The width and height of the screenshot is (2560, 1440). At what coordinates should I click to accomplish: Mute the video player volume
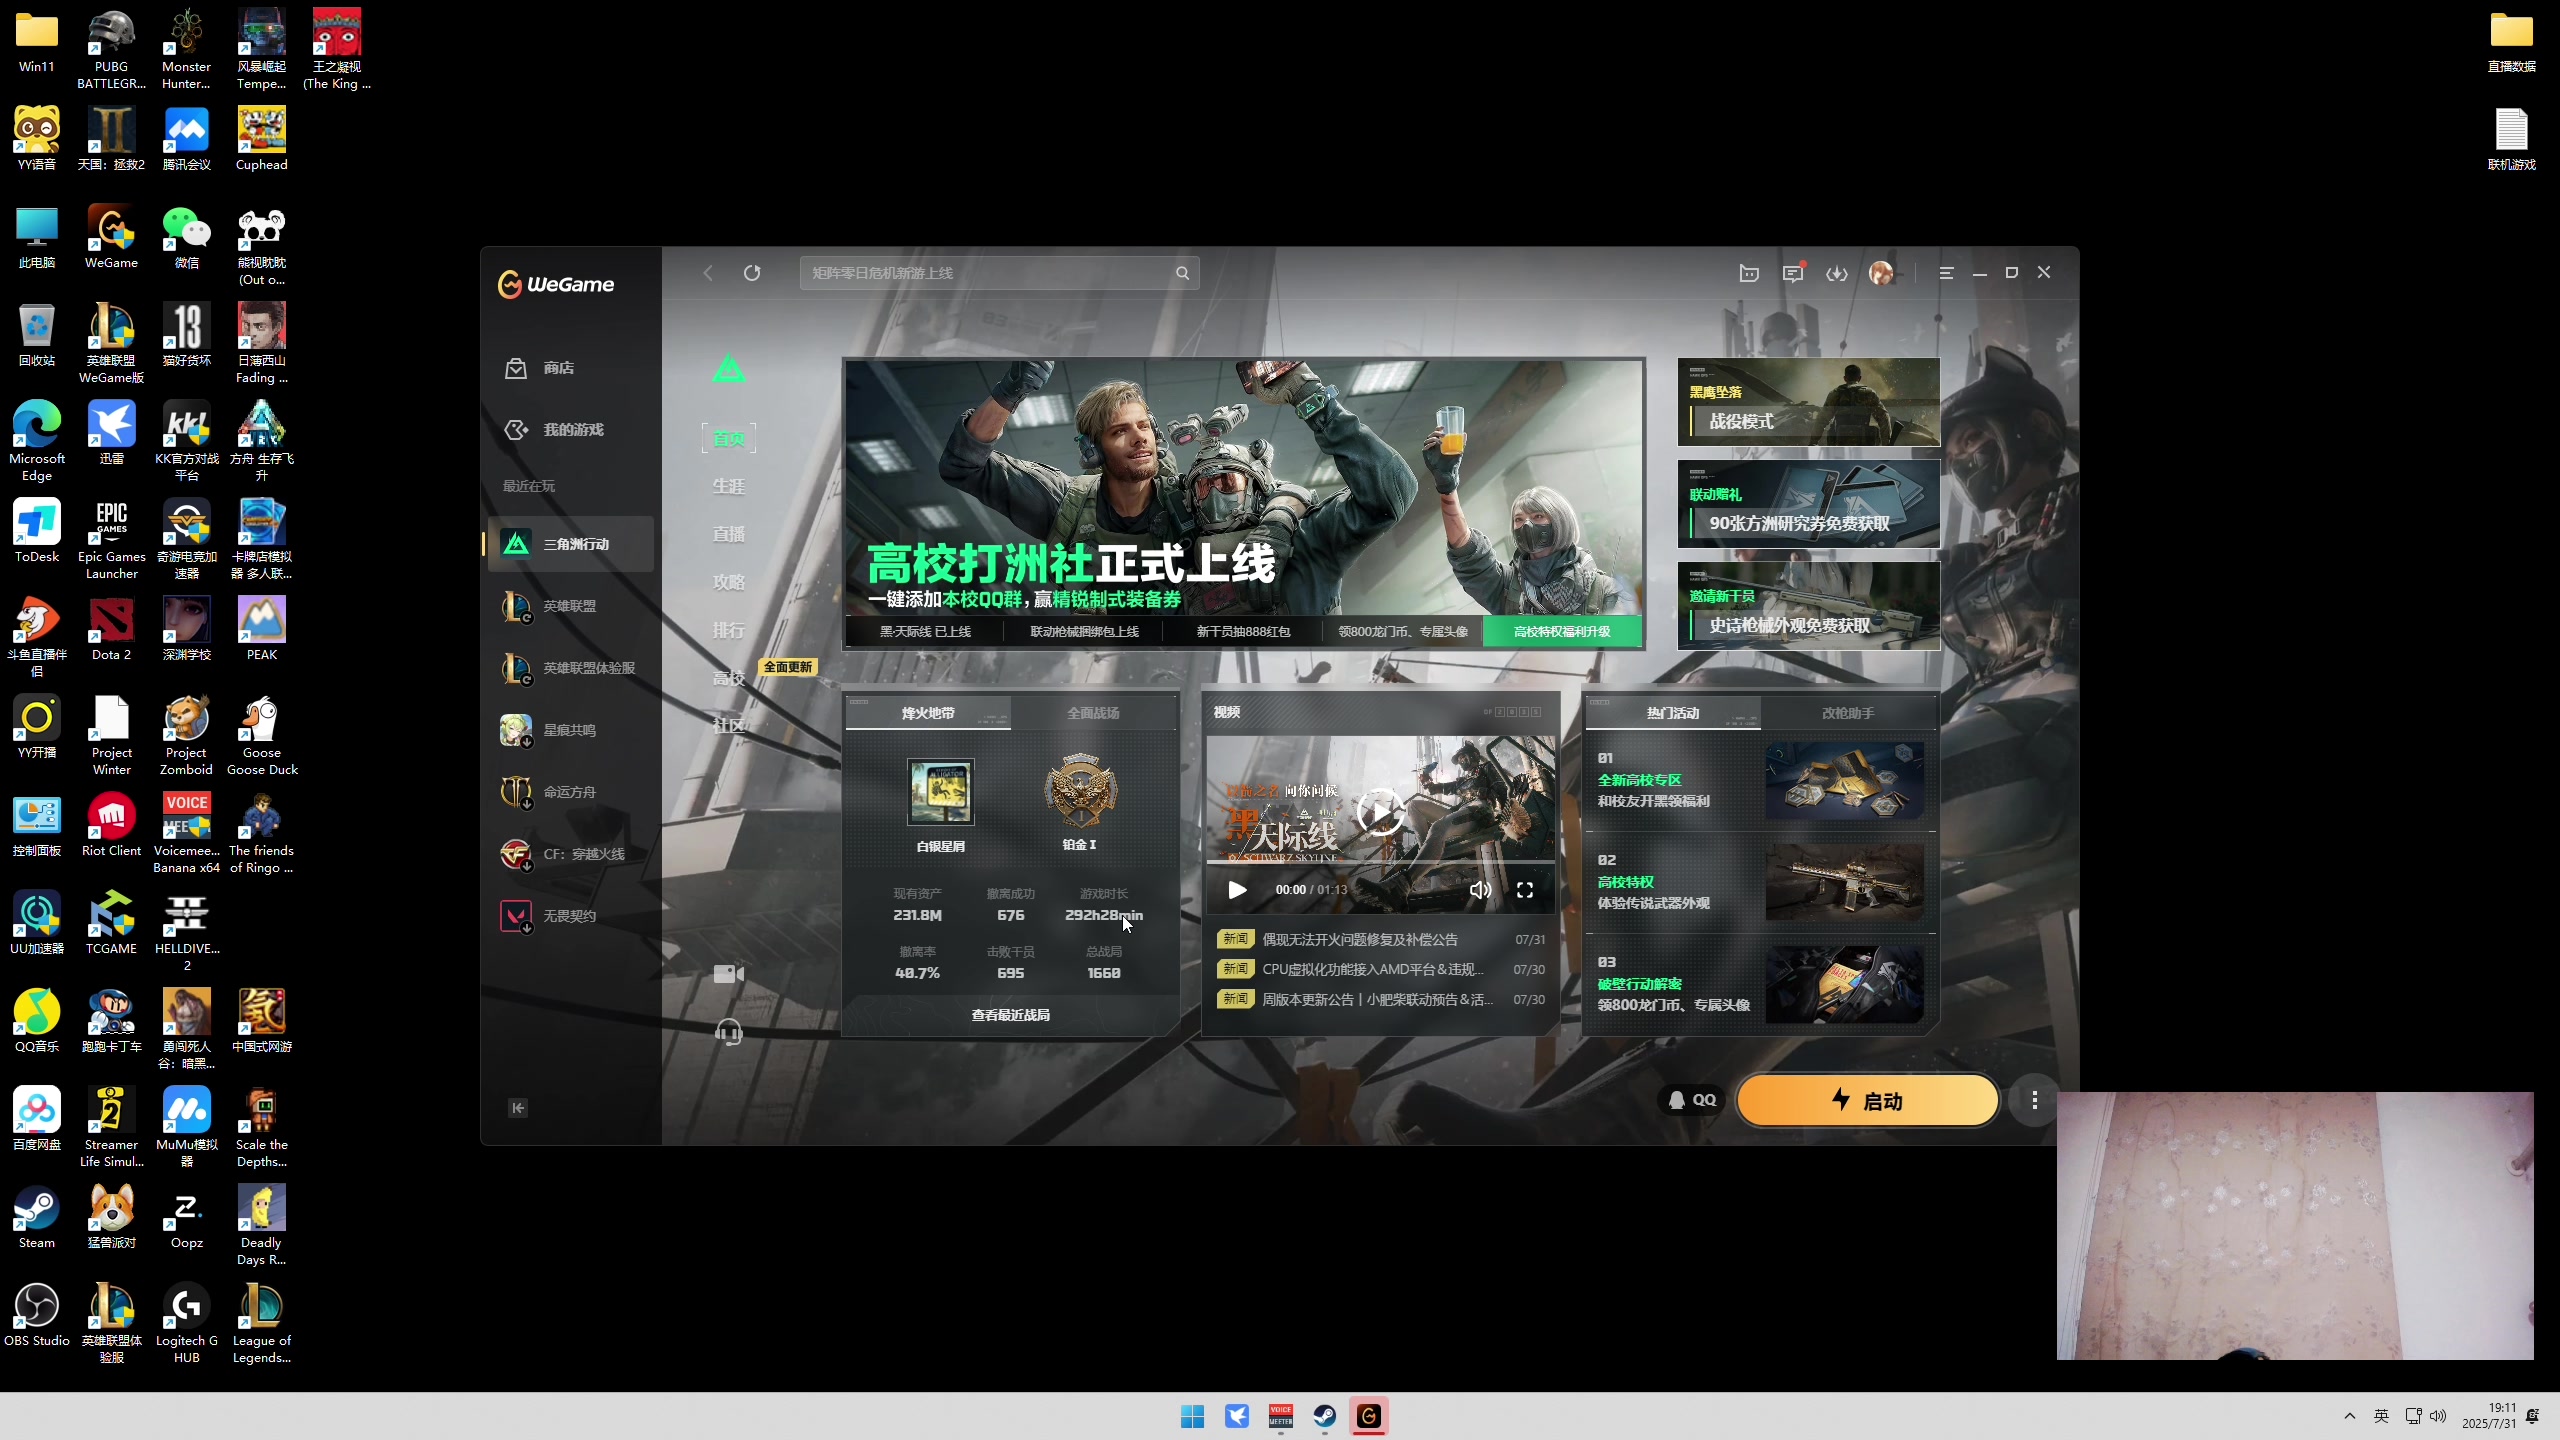pyautogui.click(x=1480, y=890)
